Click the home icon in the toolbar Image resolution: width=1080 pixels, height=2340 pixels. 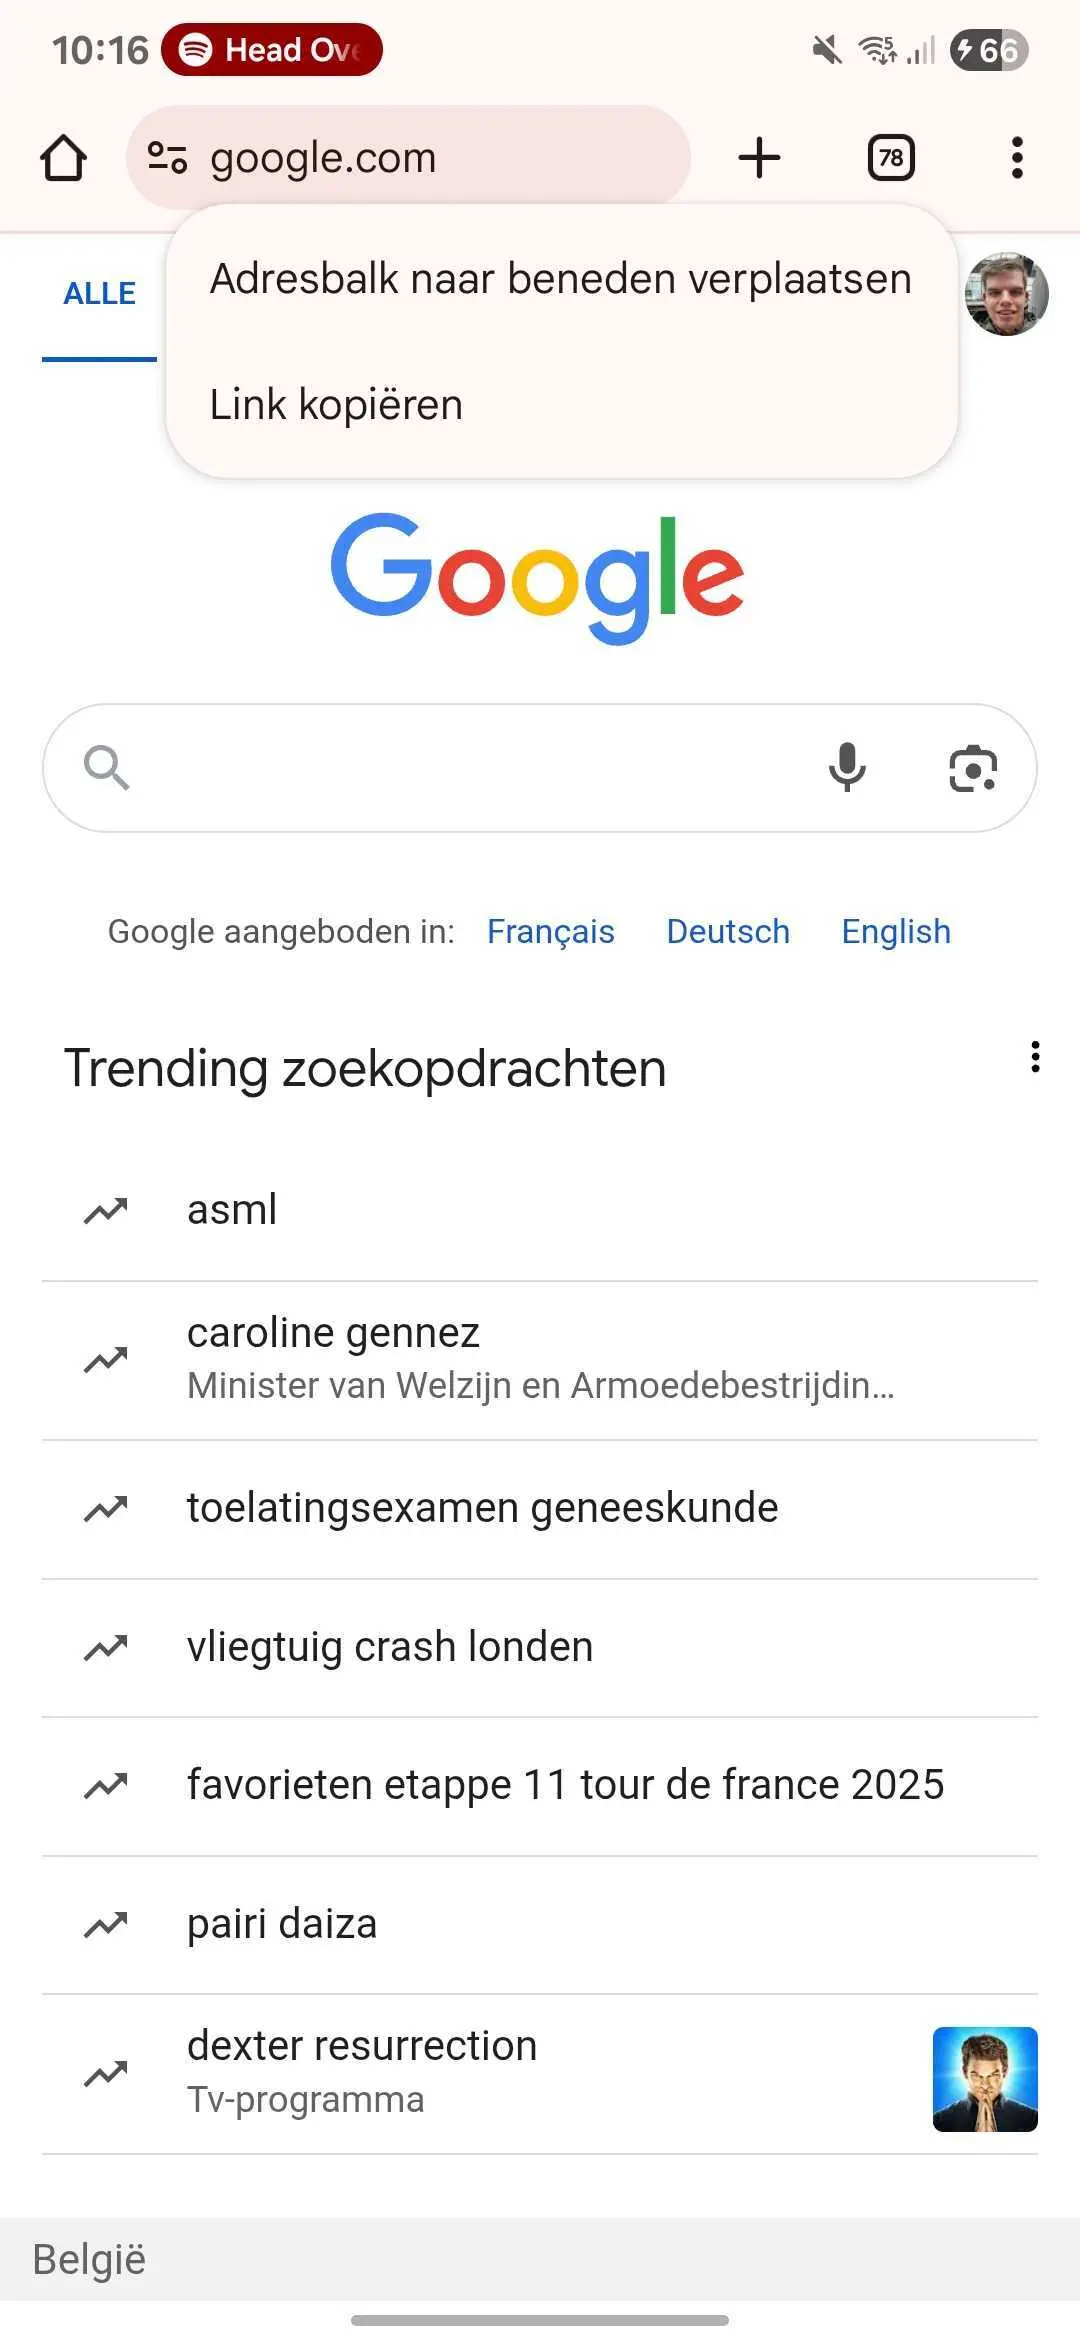pos(63,156)
